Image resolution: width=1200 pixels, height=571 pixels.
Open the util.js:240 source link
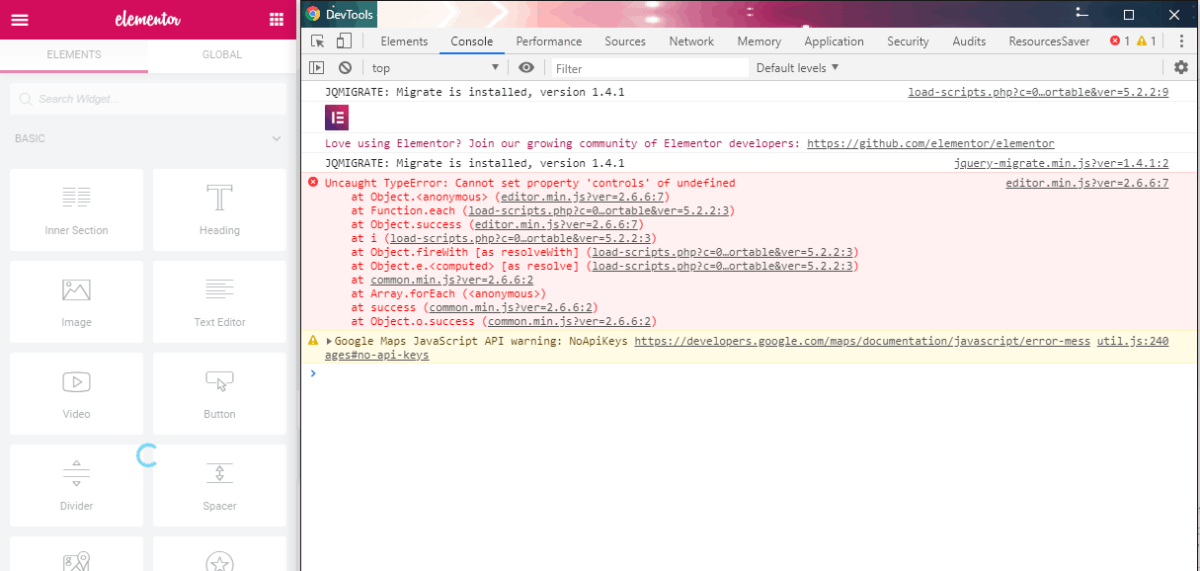click(1132, 341)
